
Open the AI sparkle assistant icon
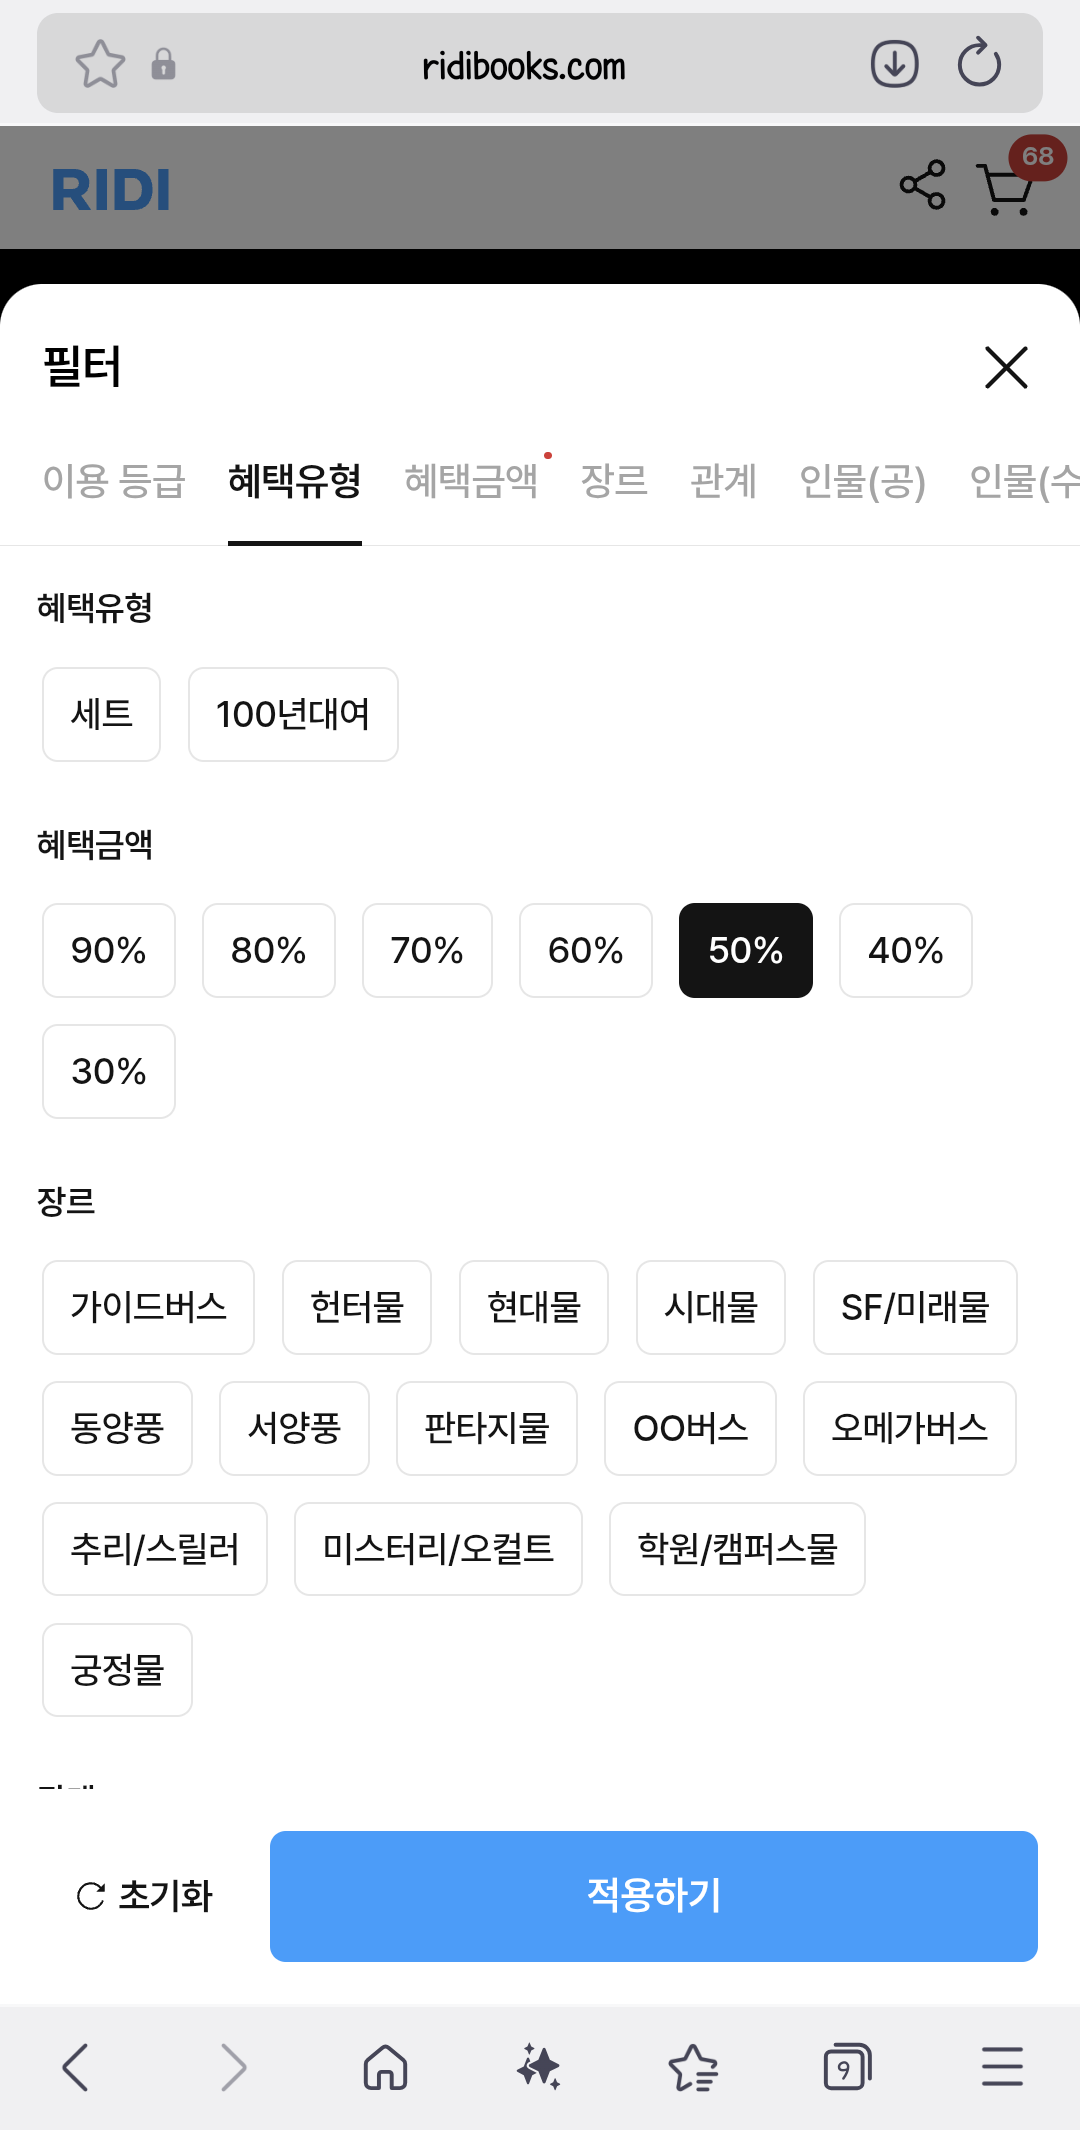click(539, 2067)
